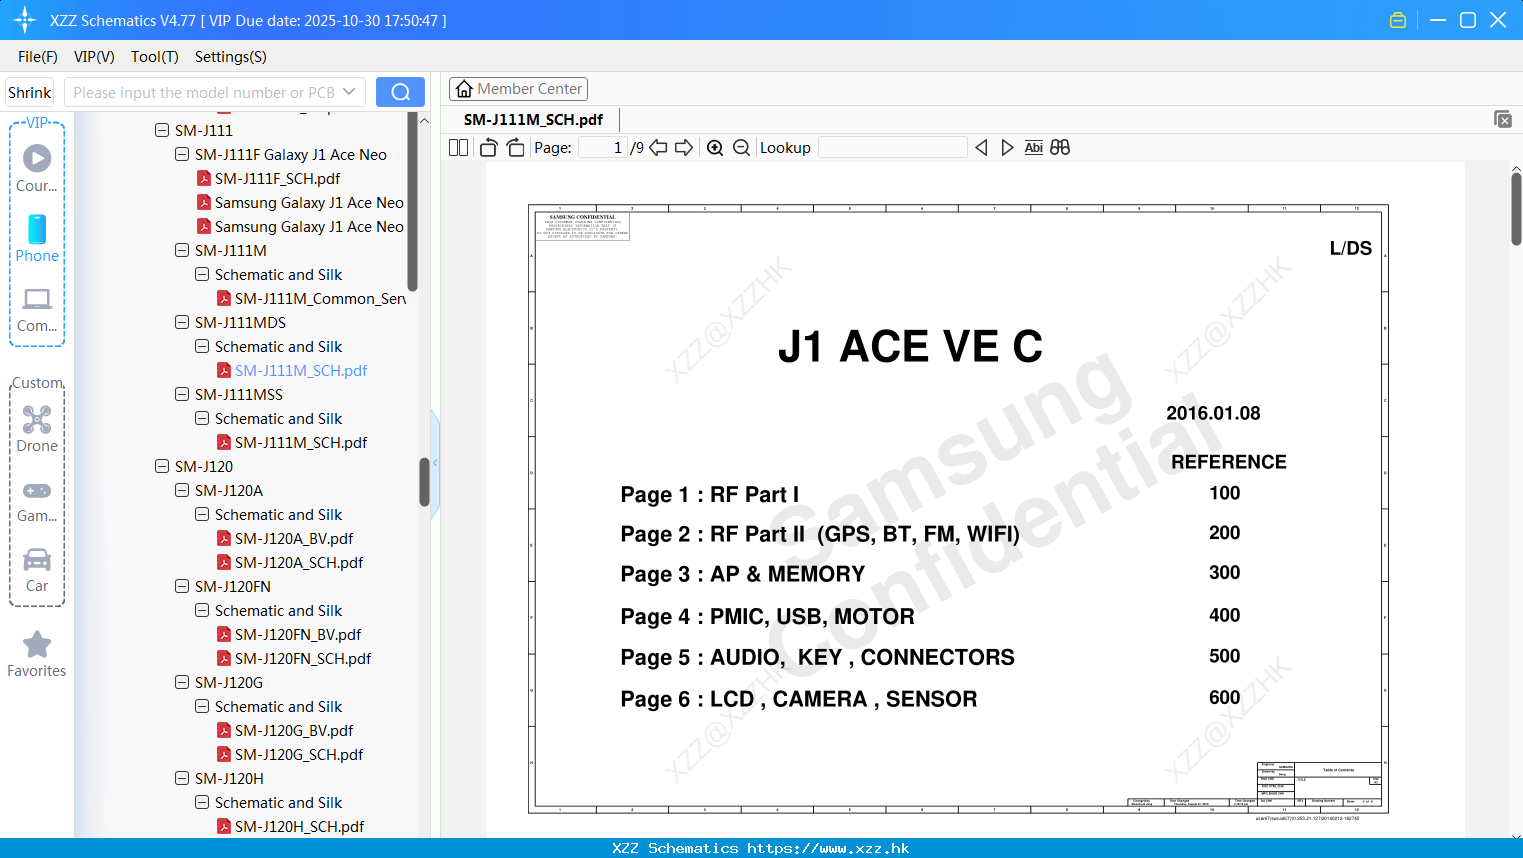1523x858 pixels.
Task: Go to next page arrow
Action: [684, 147]
